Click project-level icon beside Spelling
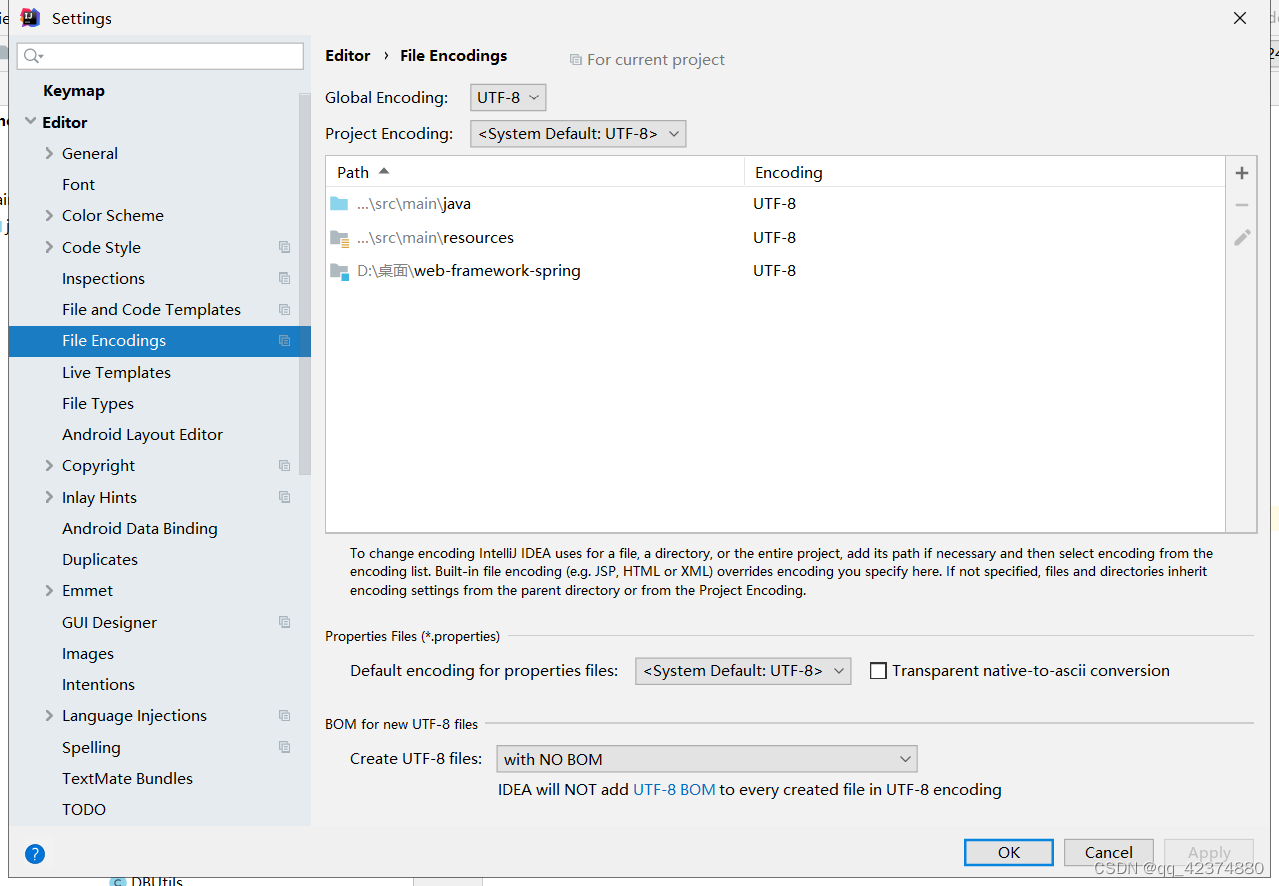 (x=285, y=747)
